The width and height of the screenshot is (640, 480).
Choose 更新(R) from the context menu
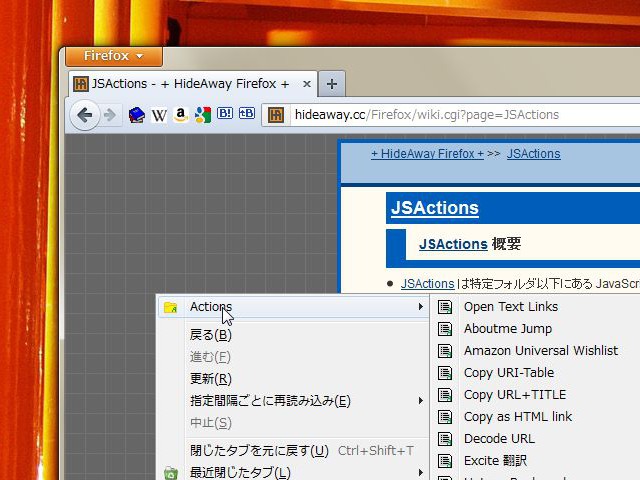(293, 379)
